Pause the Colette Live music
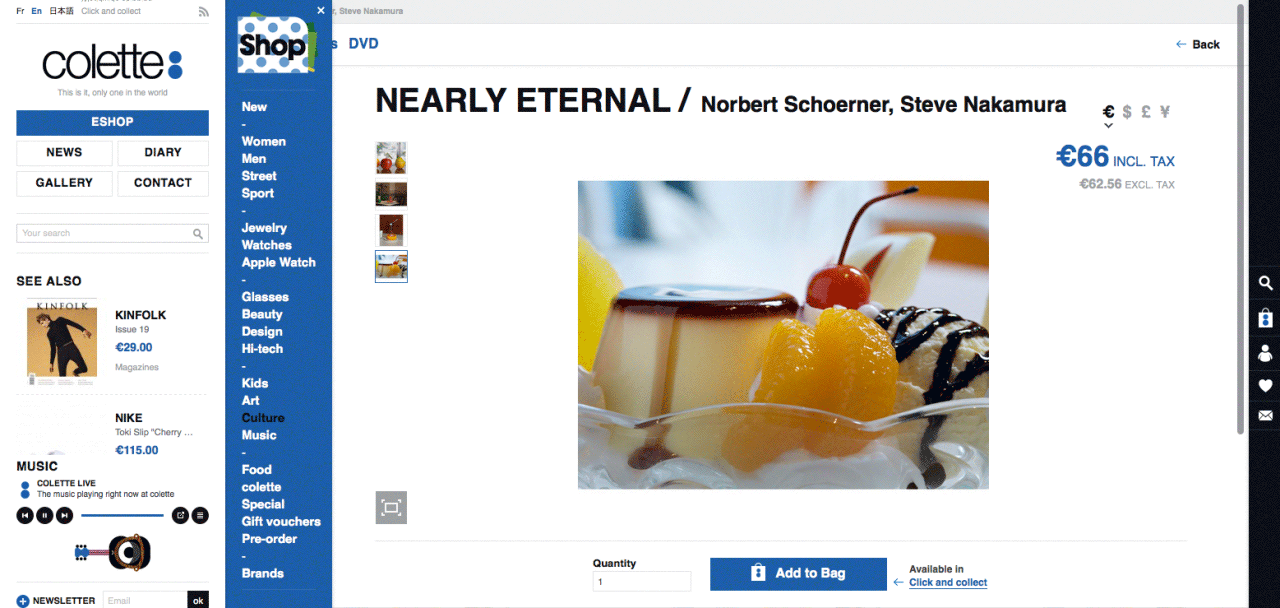 45,515
